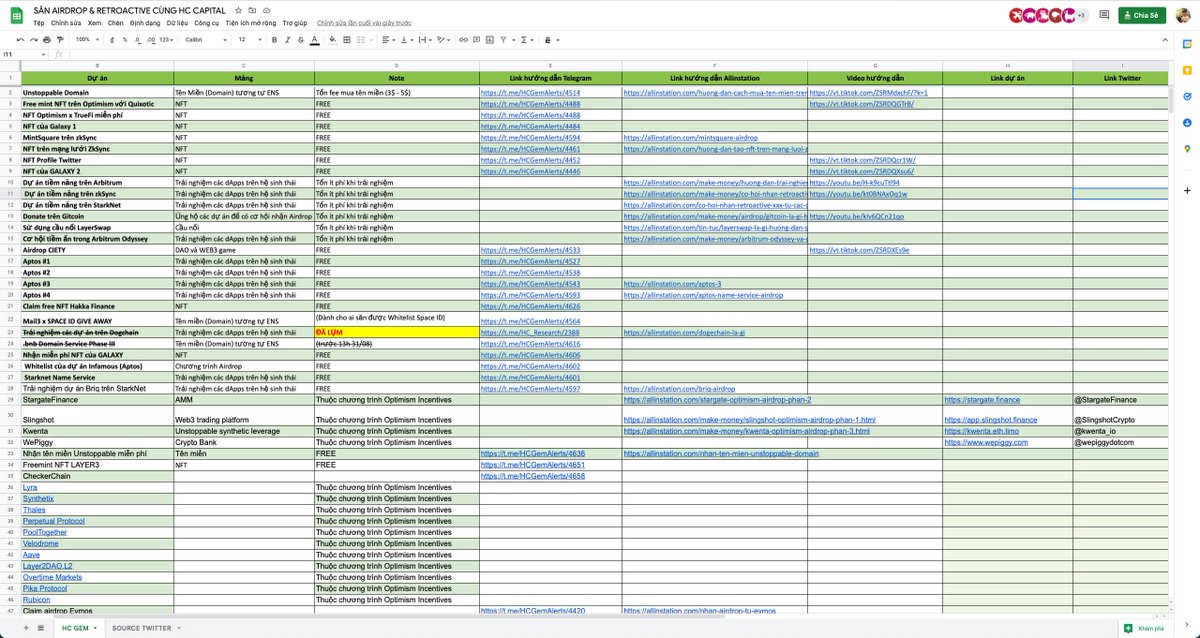Viewport: 1200px width, 638px height.
Task: Open the functions (Σ) dropdown
Action: pos(526,40)
